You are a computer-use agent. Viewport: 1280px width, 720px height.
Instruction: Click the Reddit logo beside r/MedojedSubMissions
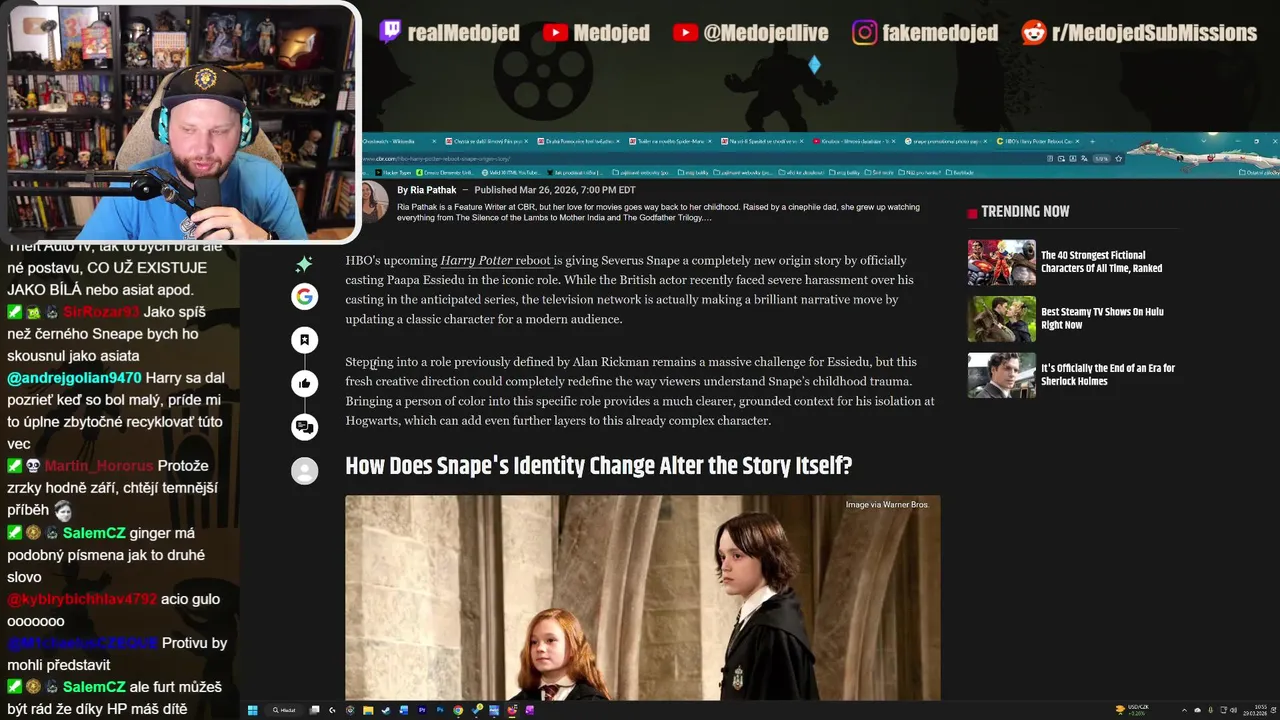(x=1034, y=33)
